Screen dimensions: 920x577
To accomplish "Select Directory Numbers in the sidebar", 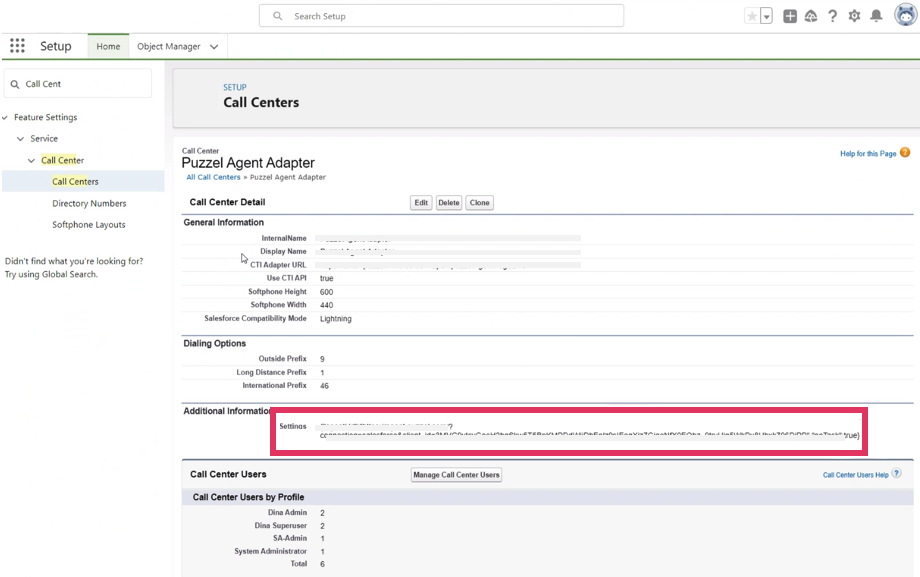I will (x=89, y=203).
